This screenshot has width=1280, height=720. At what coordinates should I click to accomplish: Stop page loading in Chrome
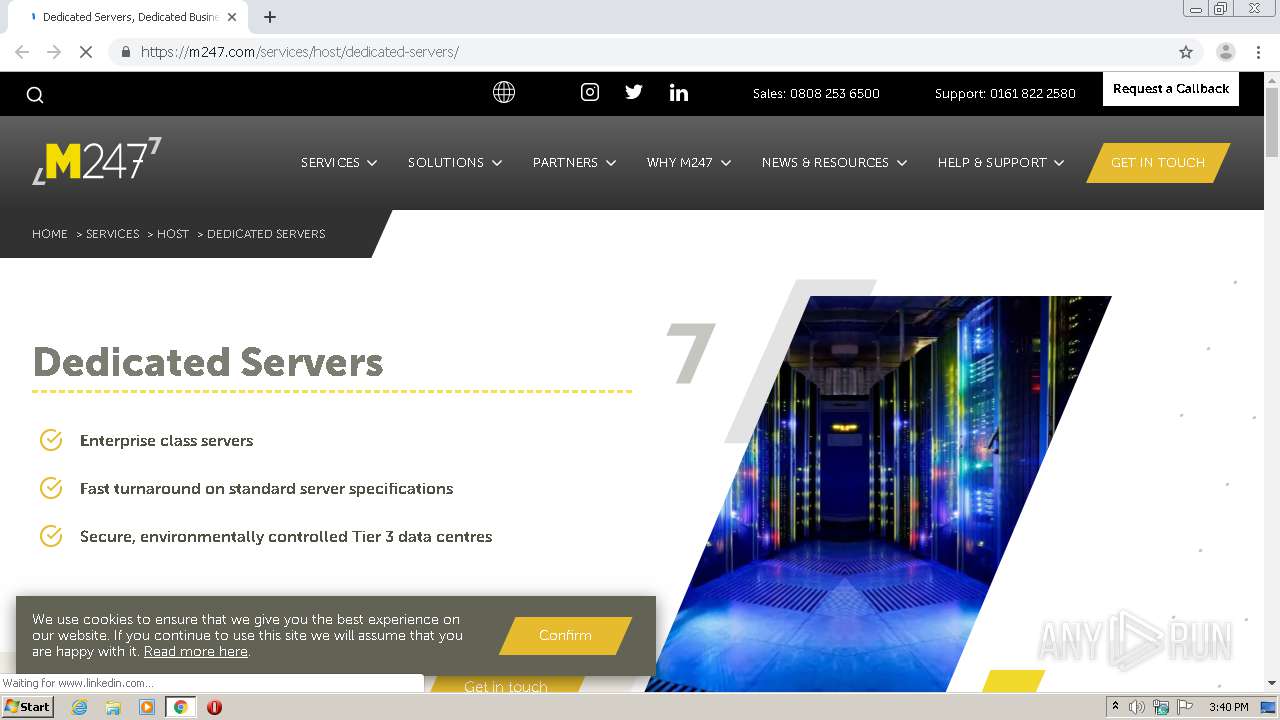(86, 52)
